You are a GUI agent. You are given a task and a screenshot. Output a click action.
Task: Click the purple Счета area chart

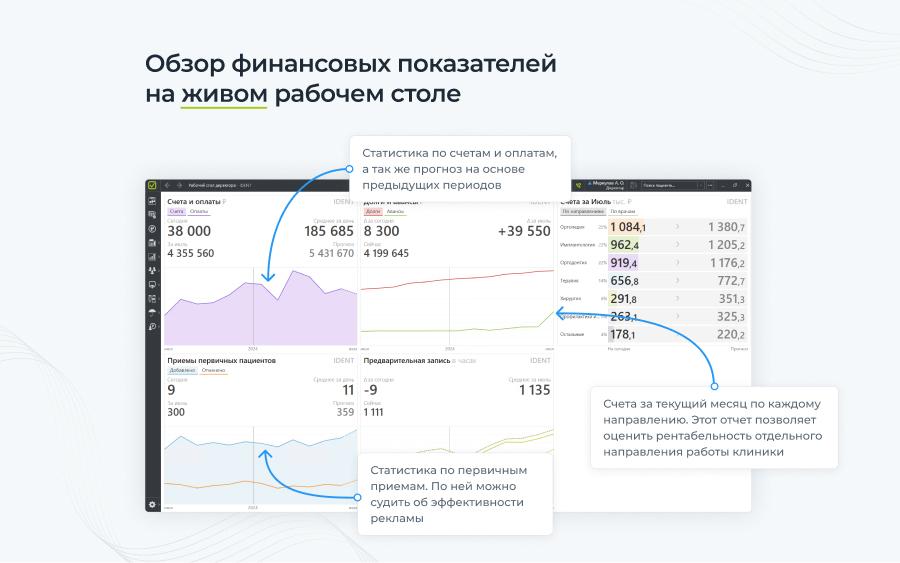pos(260,307)
